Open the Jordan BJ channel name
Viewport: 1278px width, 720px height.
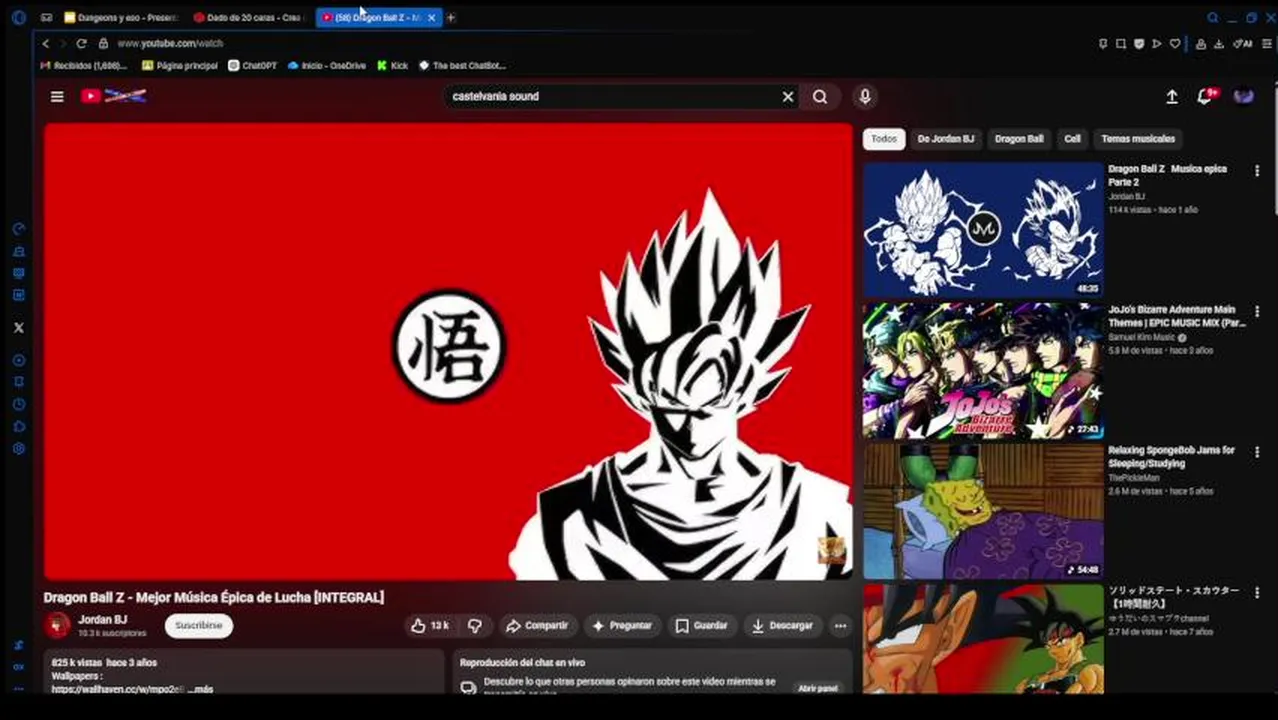(102, 620)
